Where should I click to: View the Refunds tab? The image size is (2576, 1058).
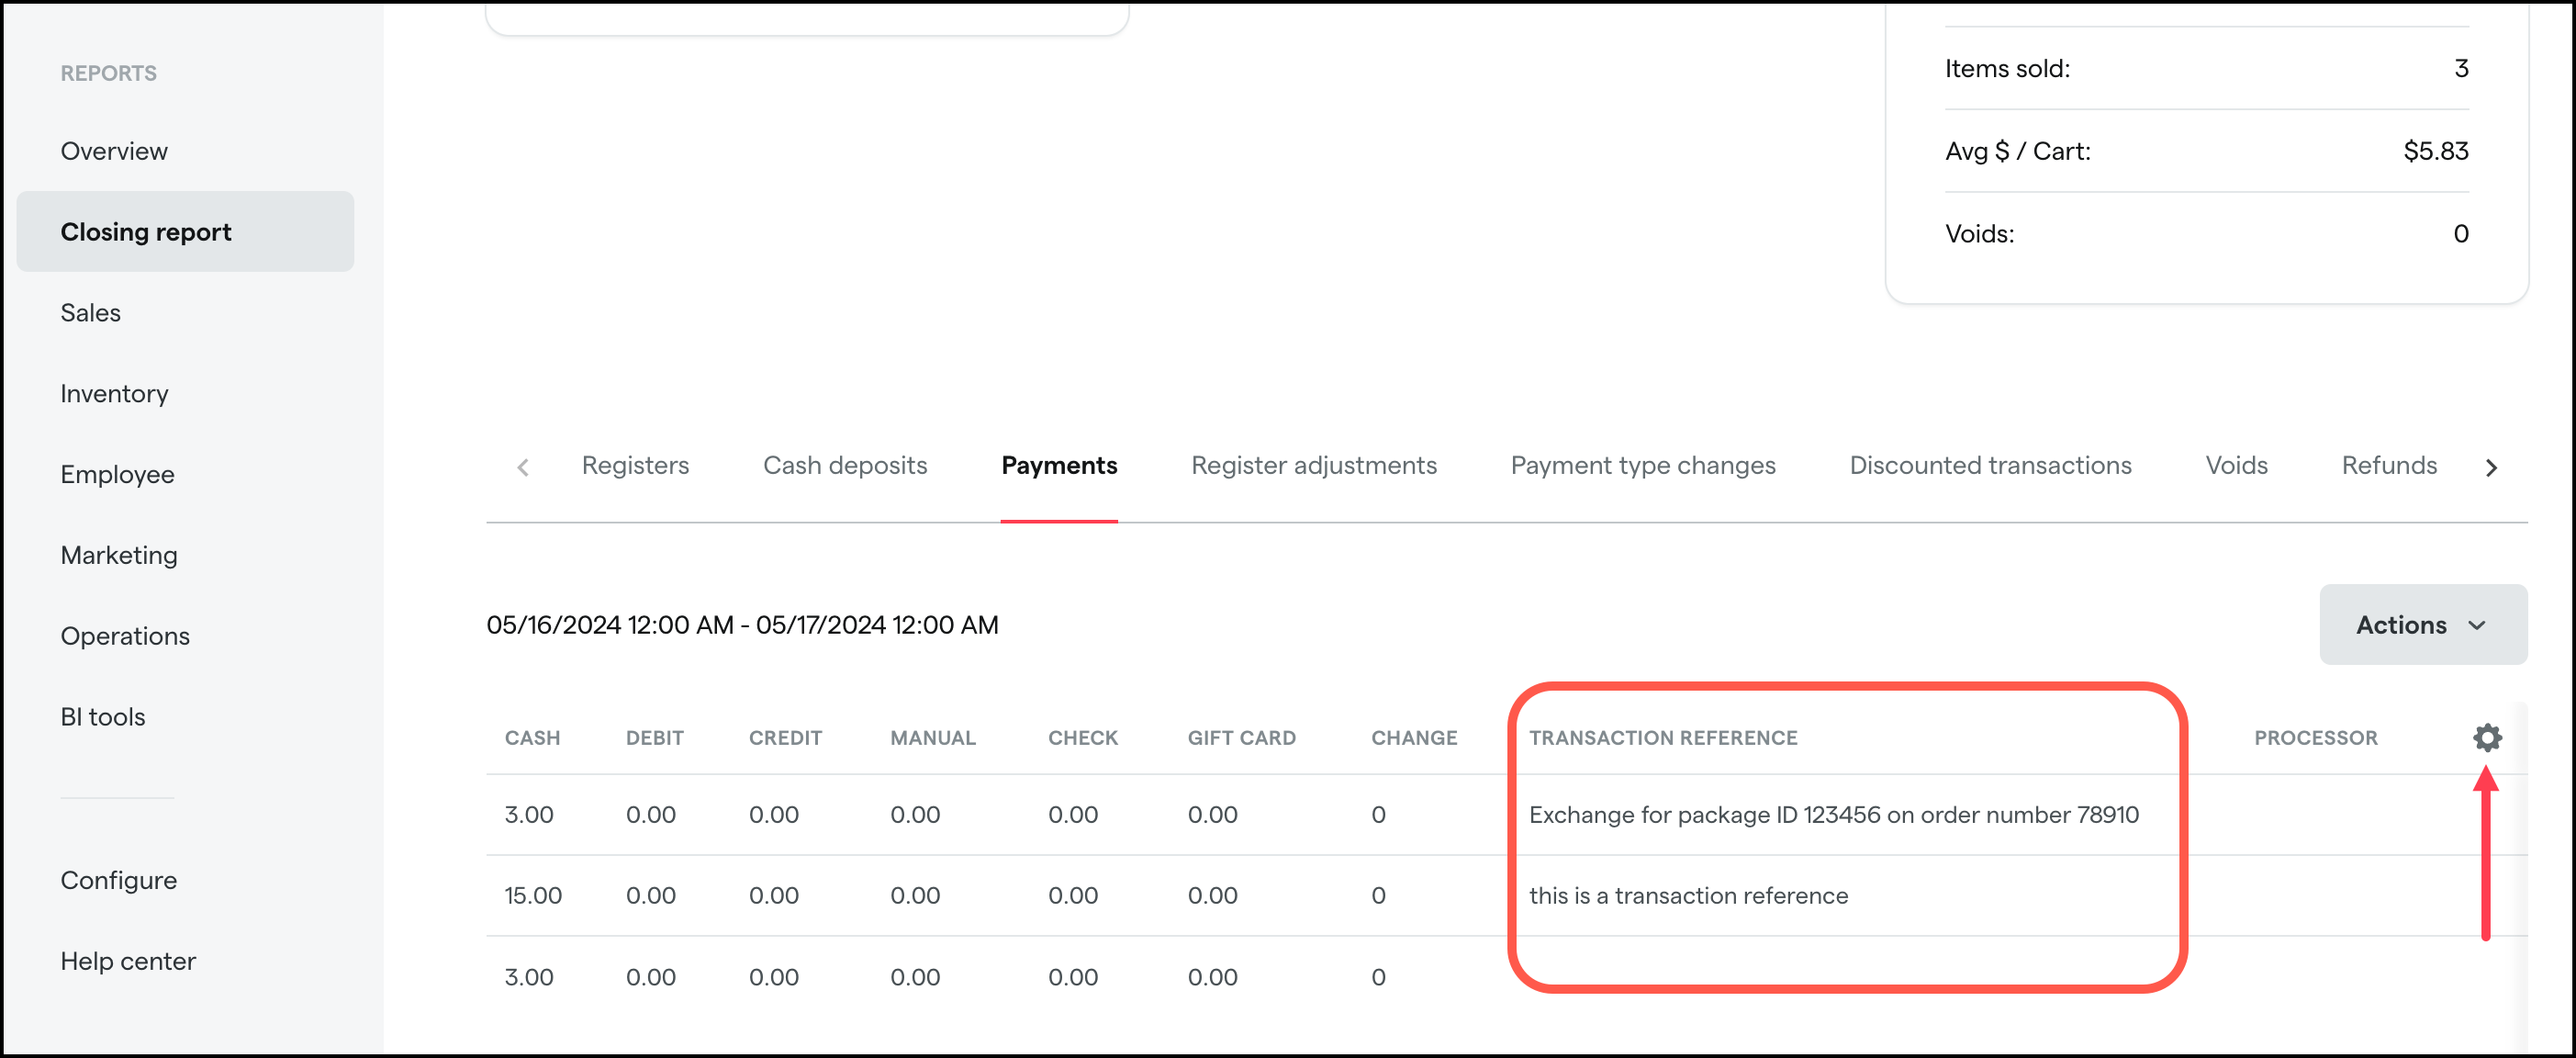pos(2389,465)
